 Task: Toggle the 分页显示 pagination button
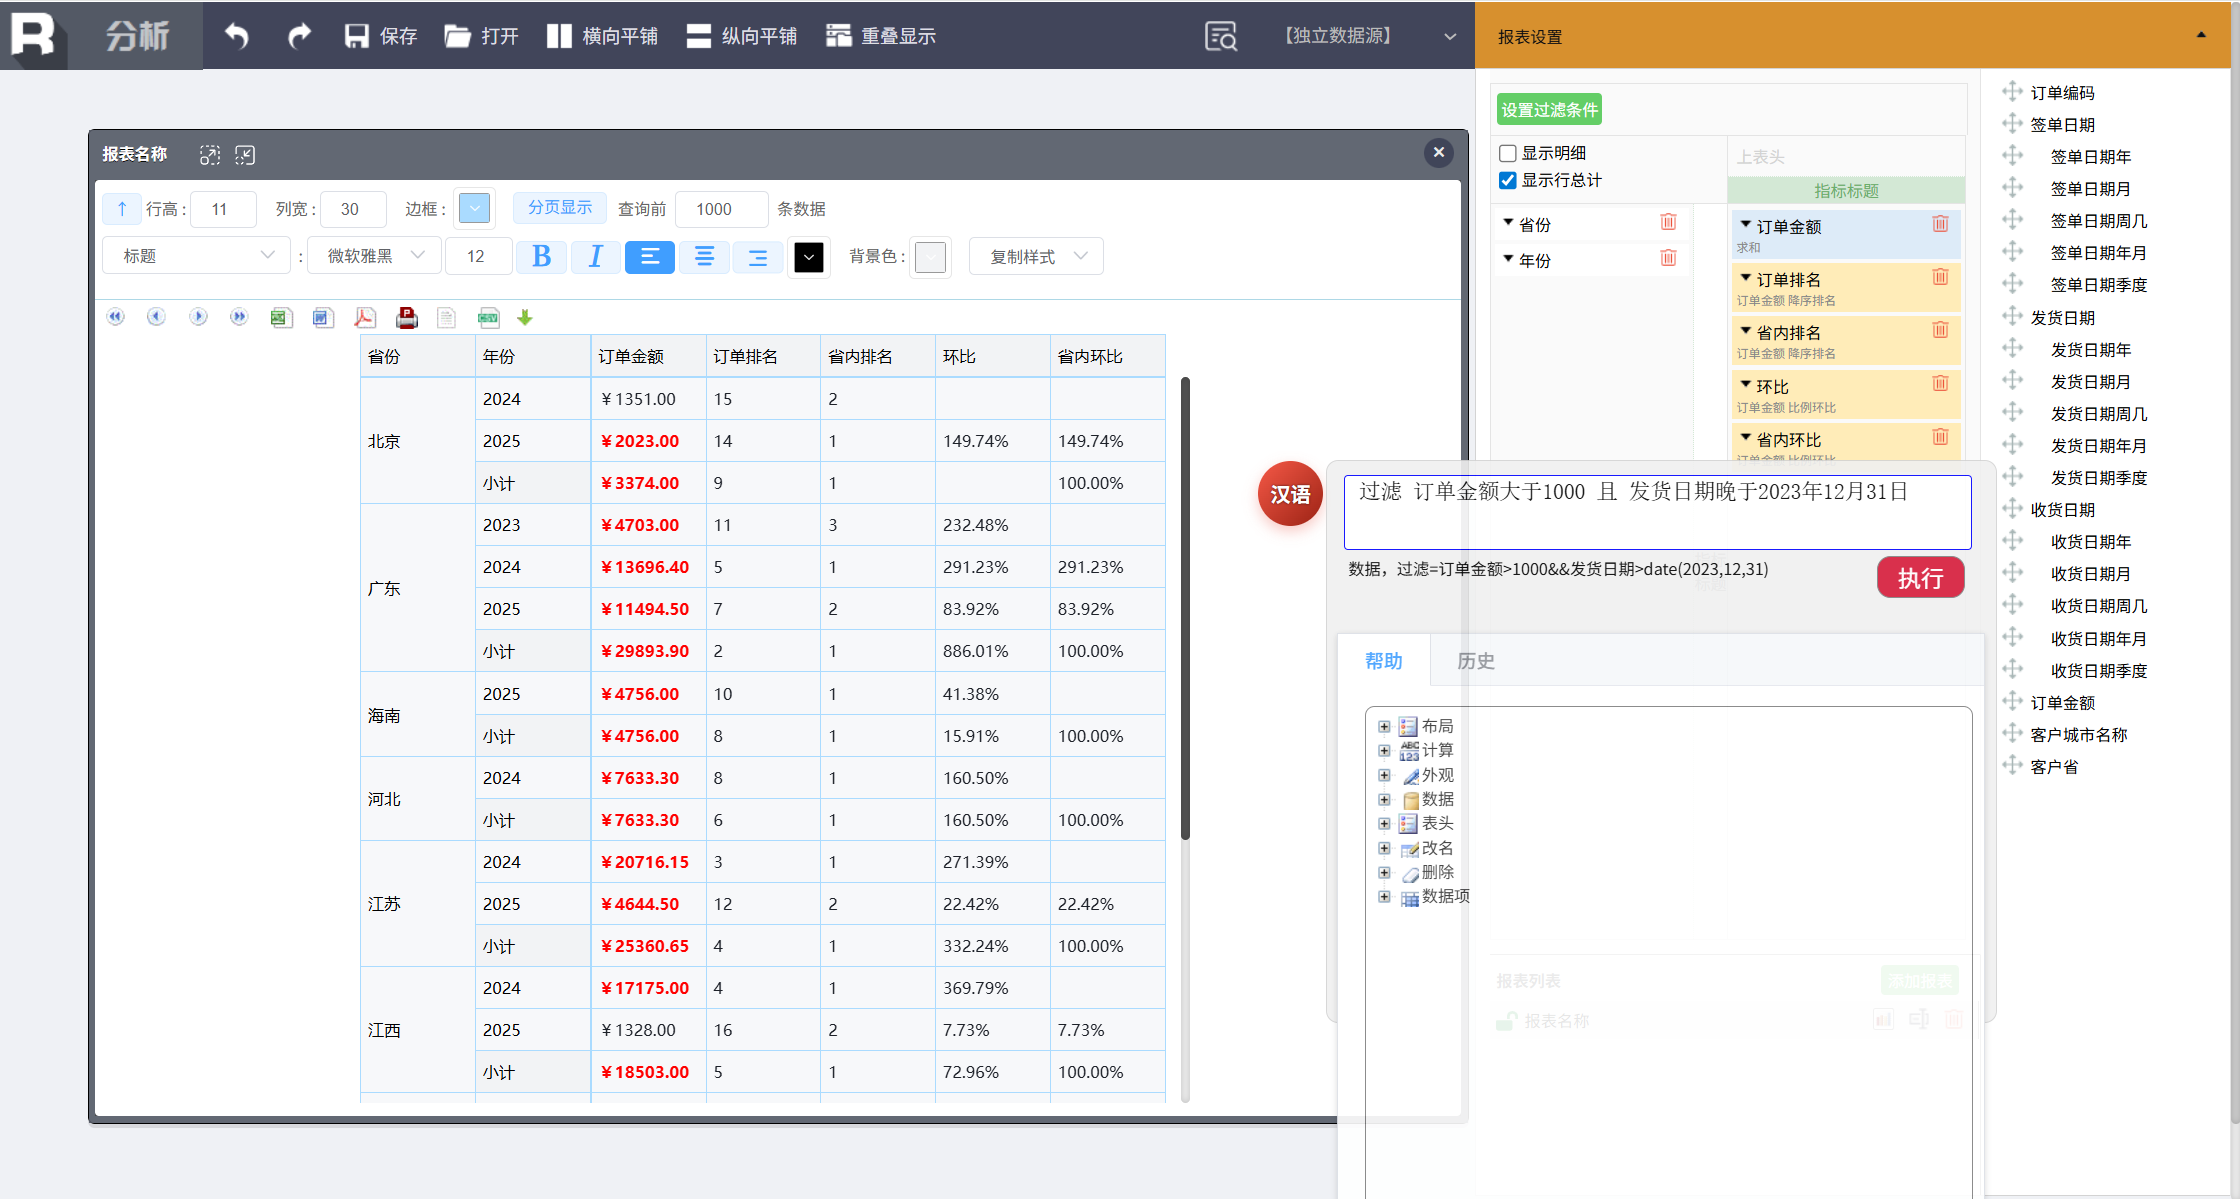[x=560, y=208]
